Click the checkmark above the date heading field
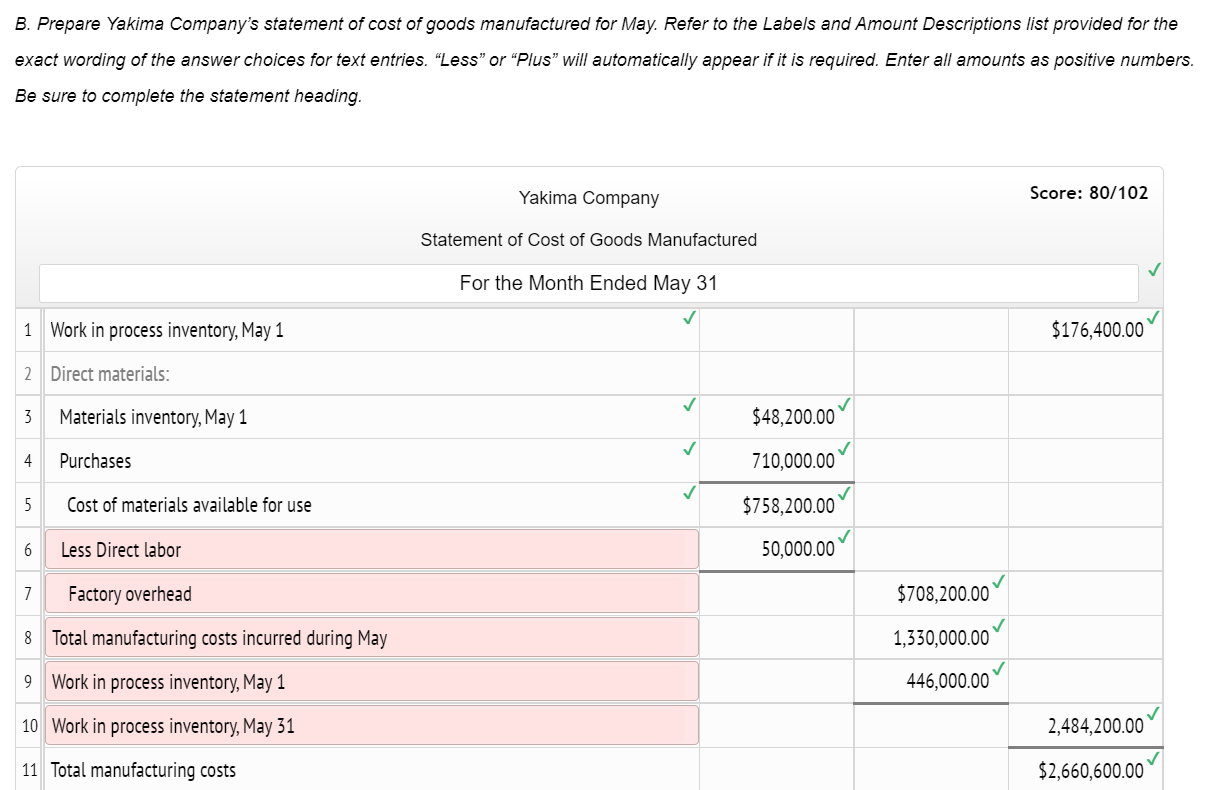Screen dimensions: 1219x790 click(1153, 269)
